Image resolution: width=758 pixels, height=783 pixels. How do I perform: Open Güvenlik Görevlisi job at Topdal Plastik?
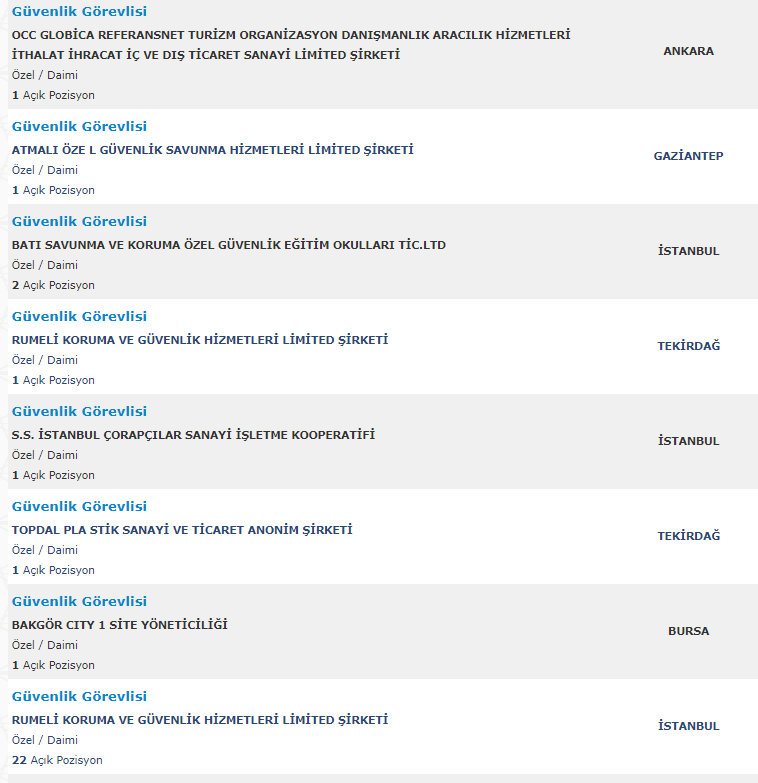[79, 507]
